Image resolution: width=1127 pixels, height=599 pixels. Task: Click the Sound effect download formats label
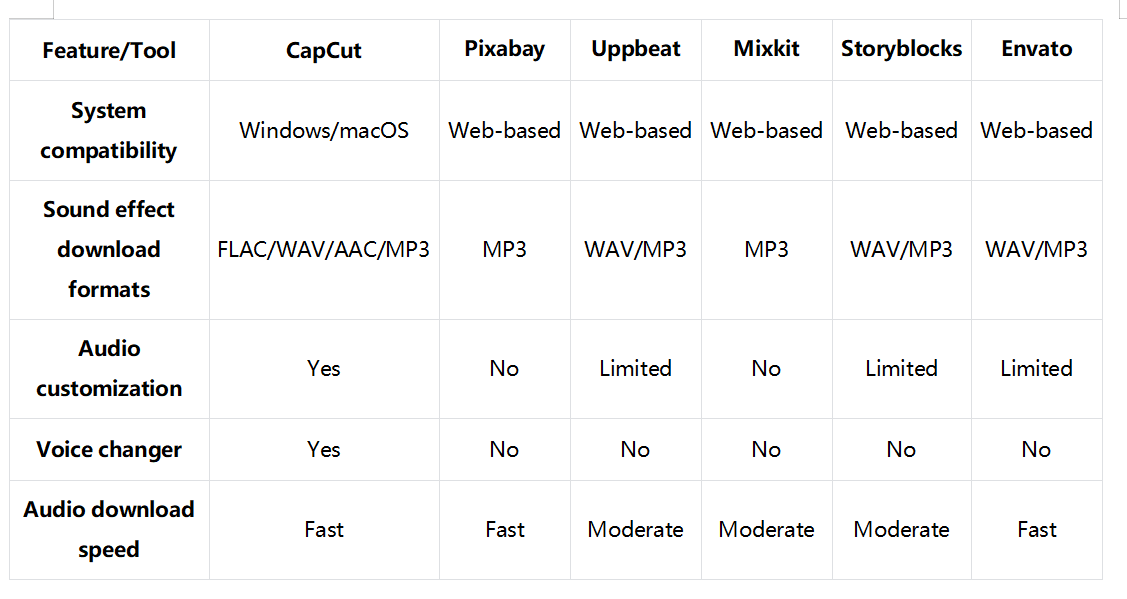[x=109, y=249]
